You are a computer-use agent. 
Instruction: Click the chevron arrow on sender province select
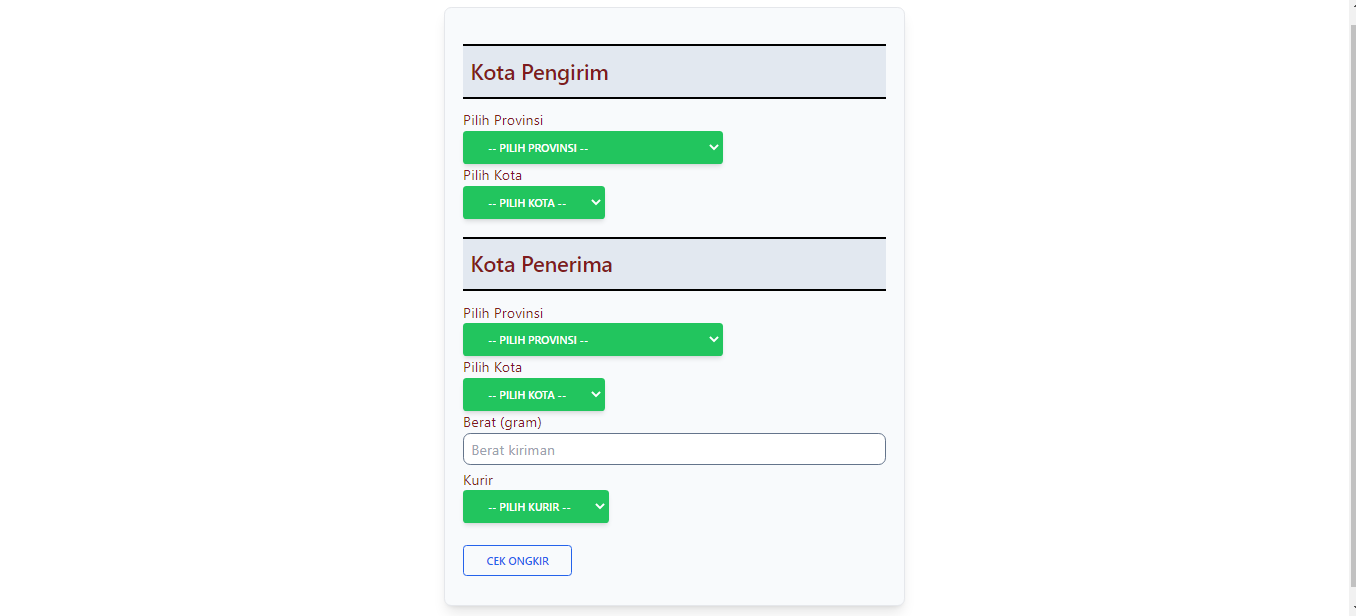[x=714, y=147]
